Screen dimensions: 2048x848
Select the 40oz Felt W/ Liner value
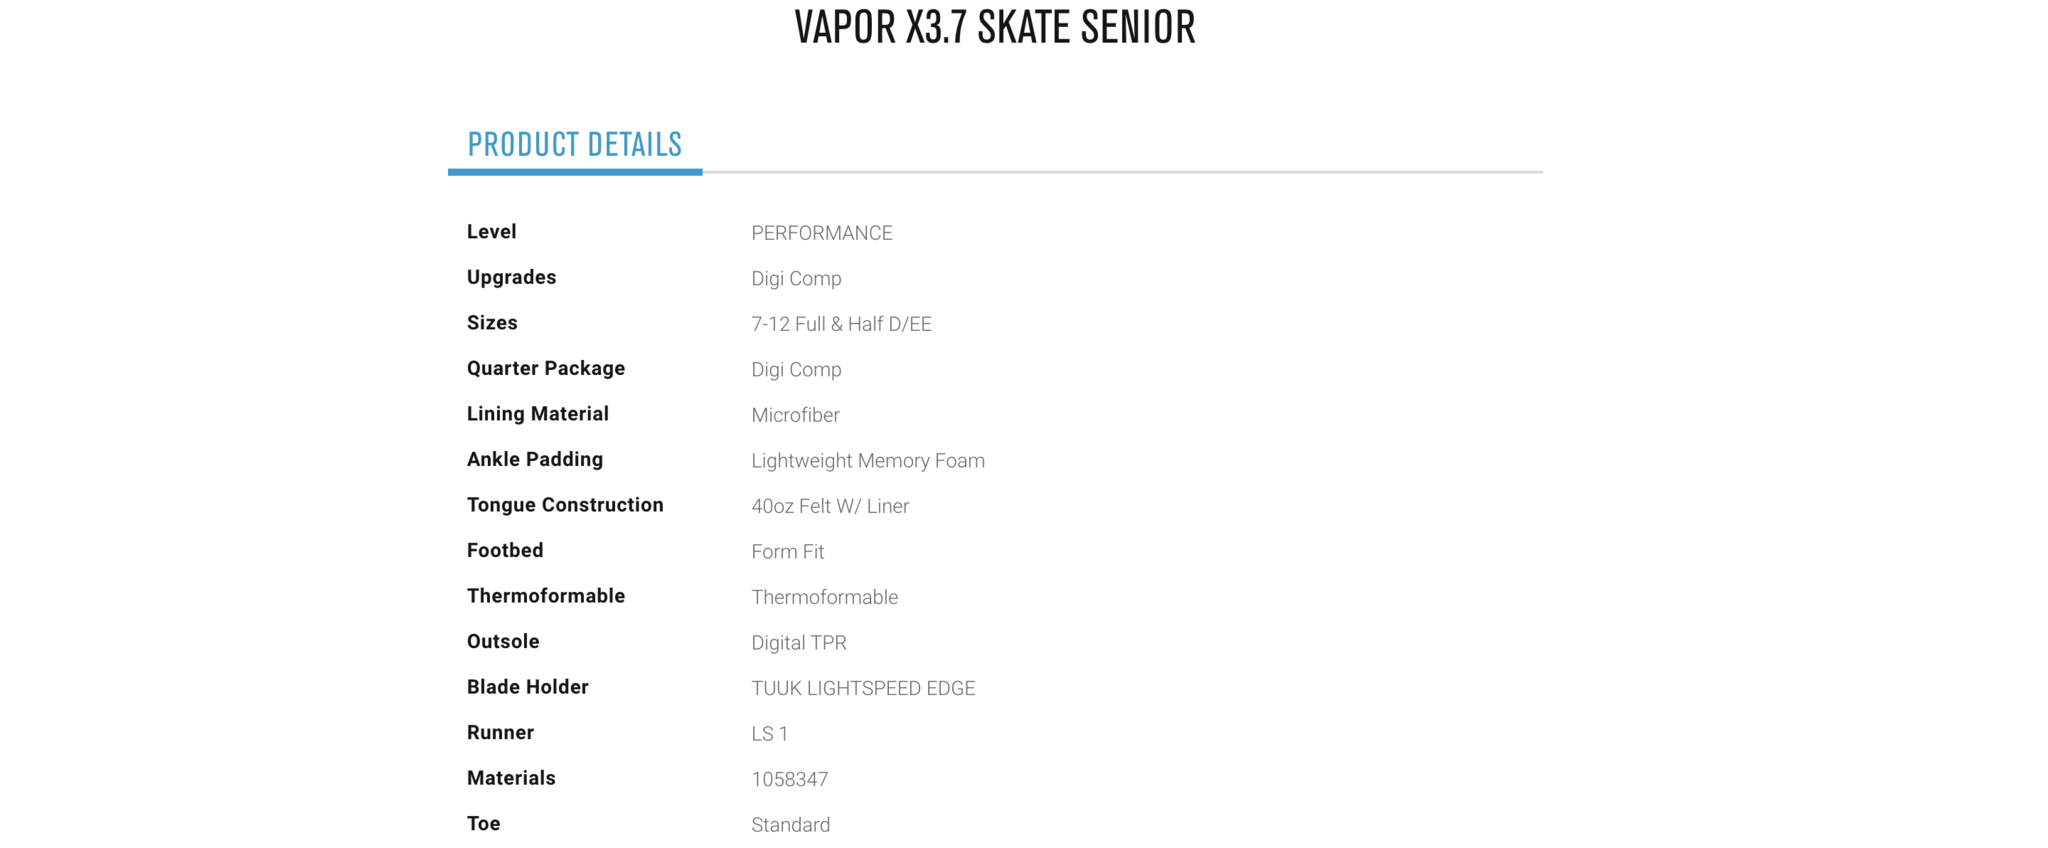(830, 506)
